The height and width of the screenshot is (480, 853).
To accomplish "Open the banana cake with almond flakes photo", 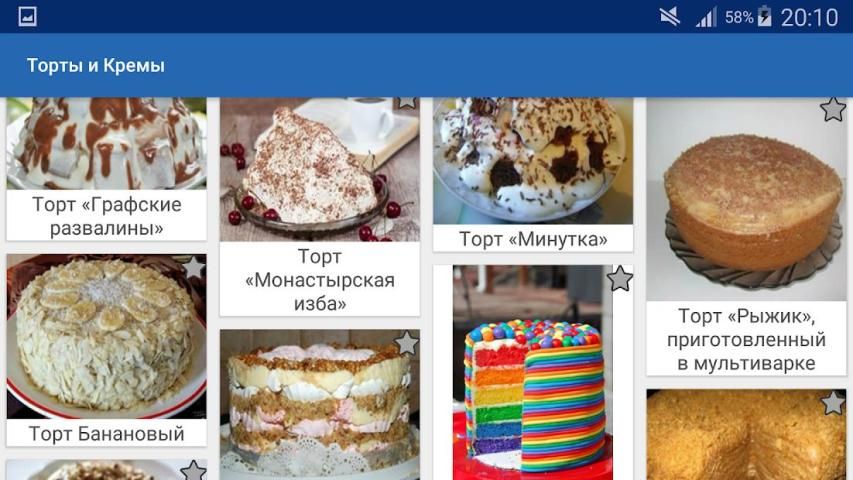I will 107,336.
